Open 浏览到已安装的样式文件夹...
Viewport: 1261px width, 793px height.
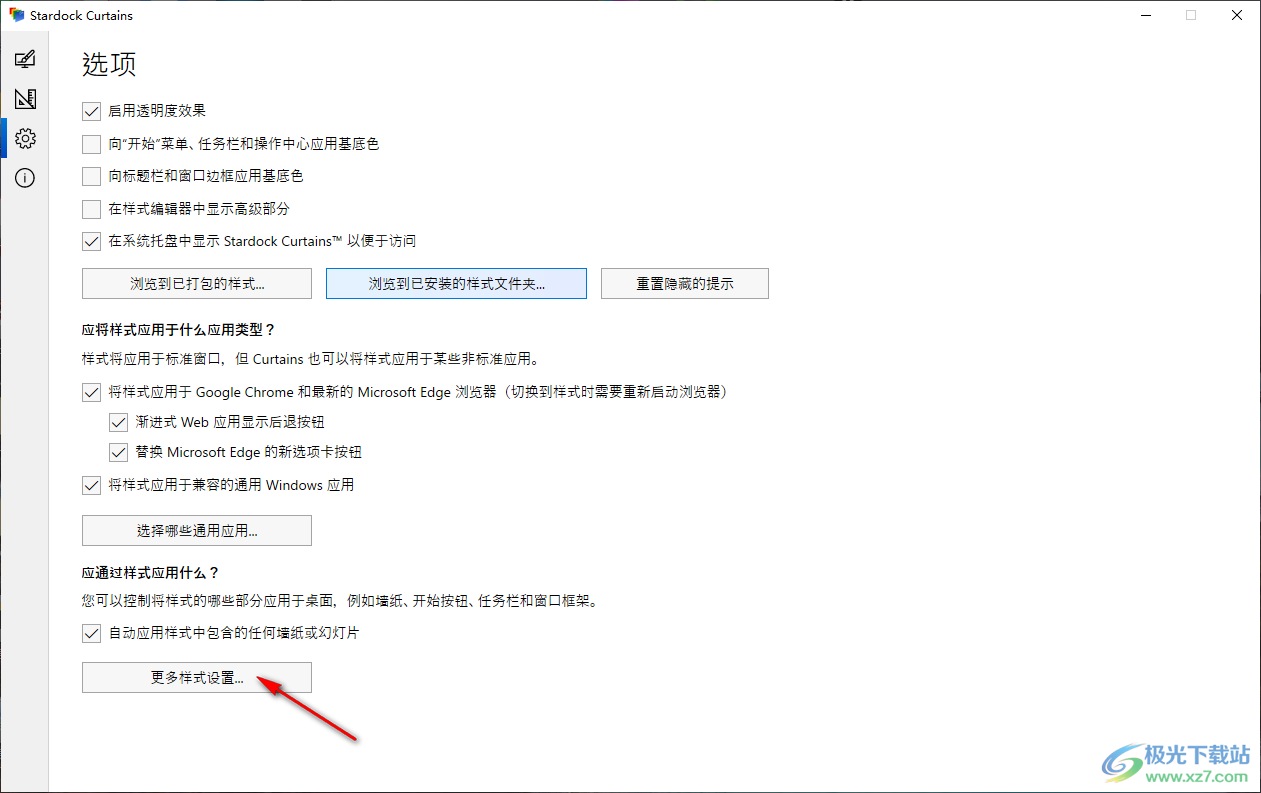[456, 283]
